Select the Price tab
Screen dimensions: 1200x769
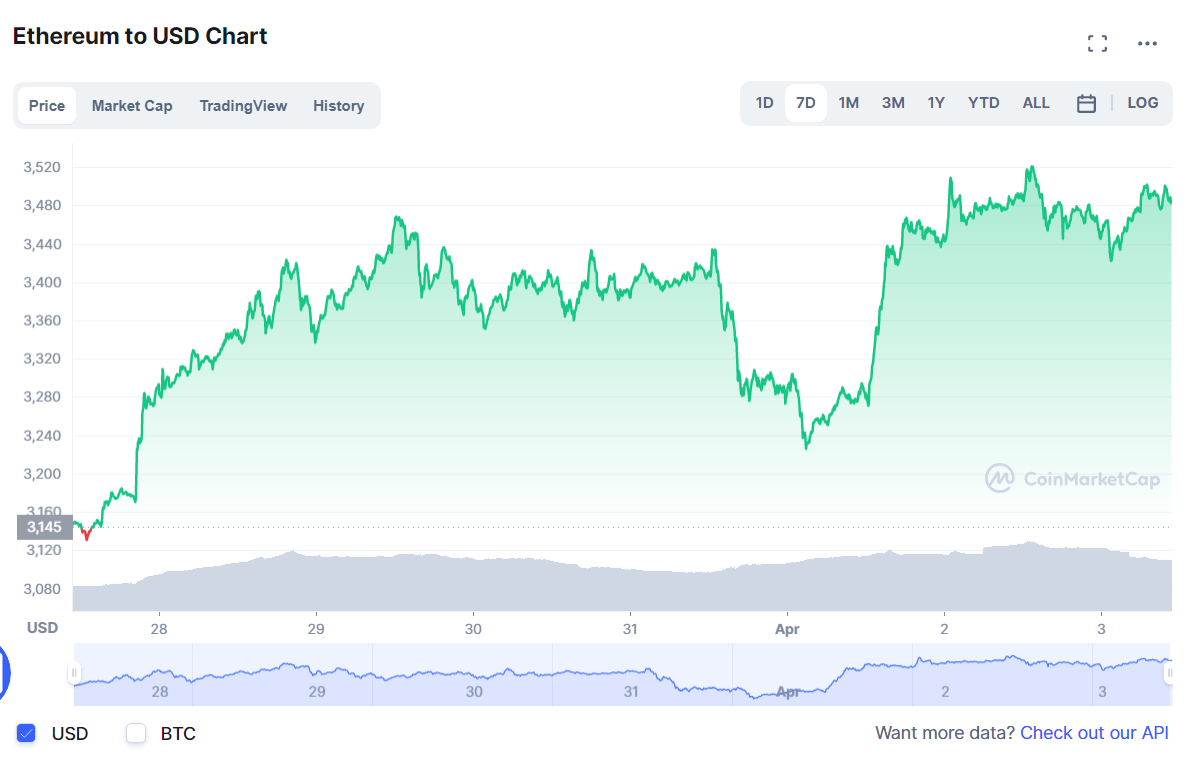point(47,105)
